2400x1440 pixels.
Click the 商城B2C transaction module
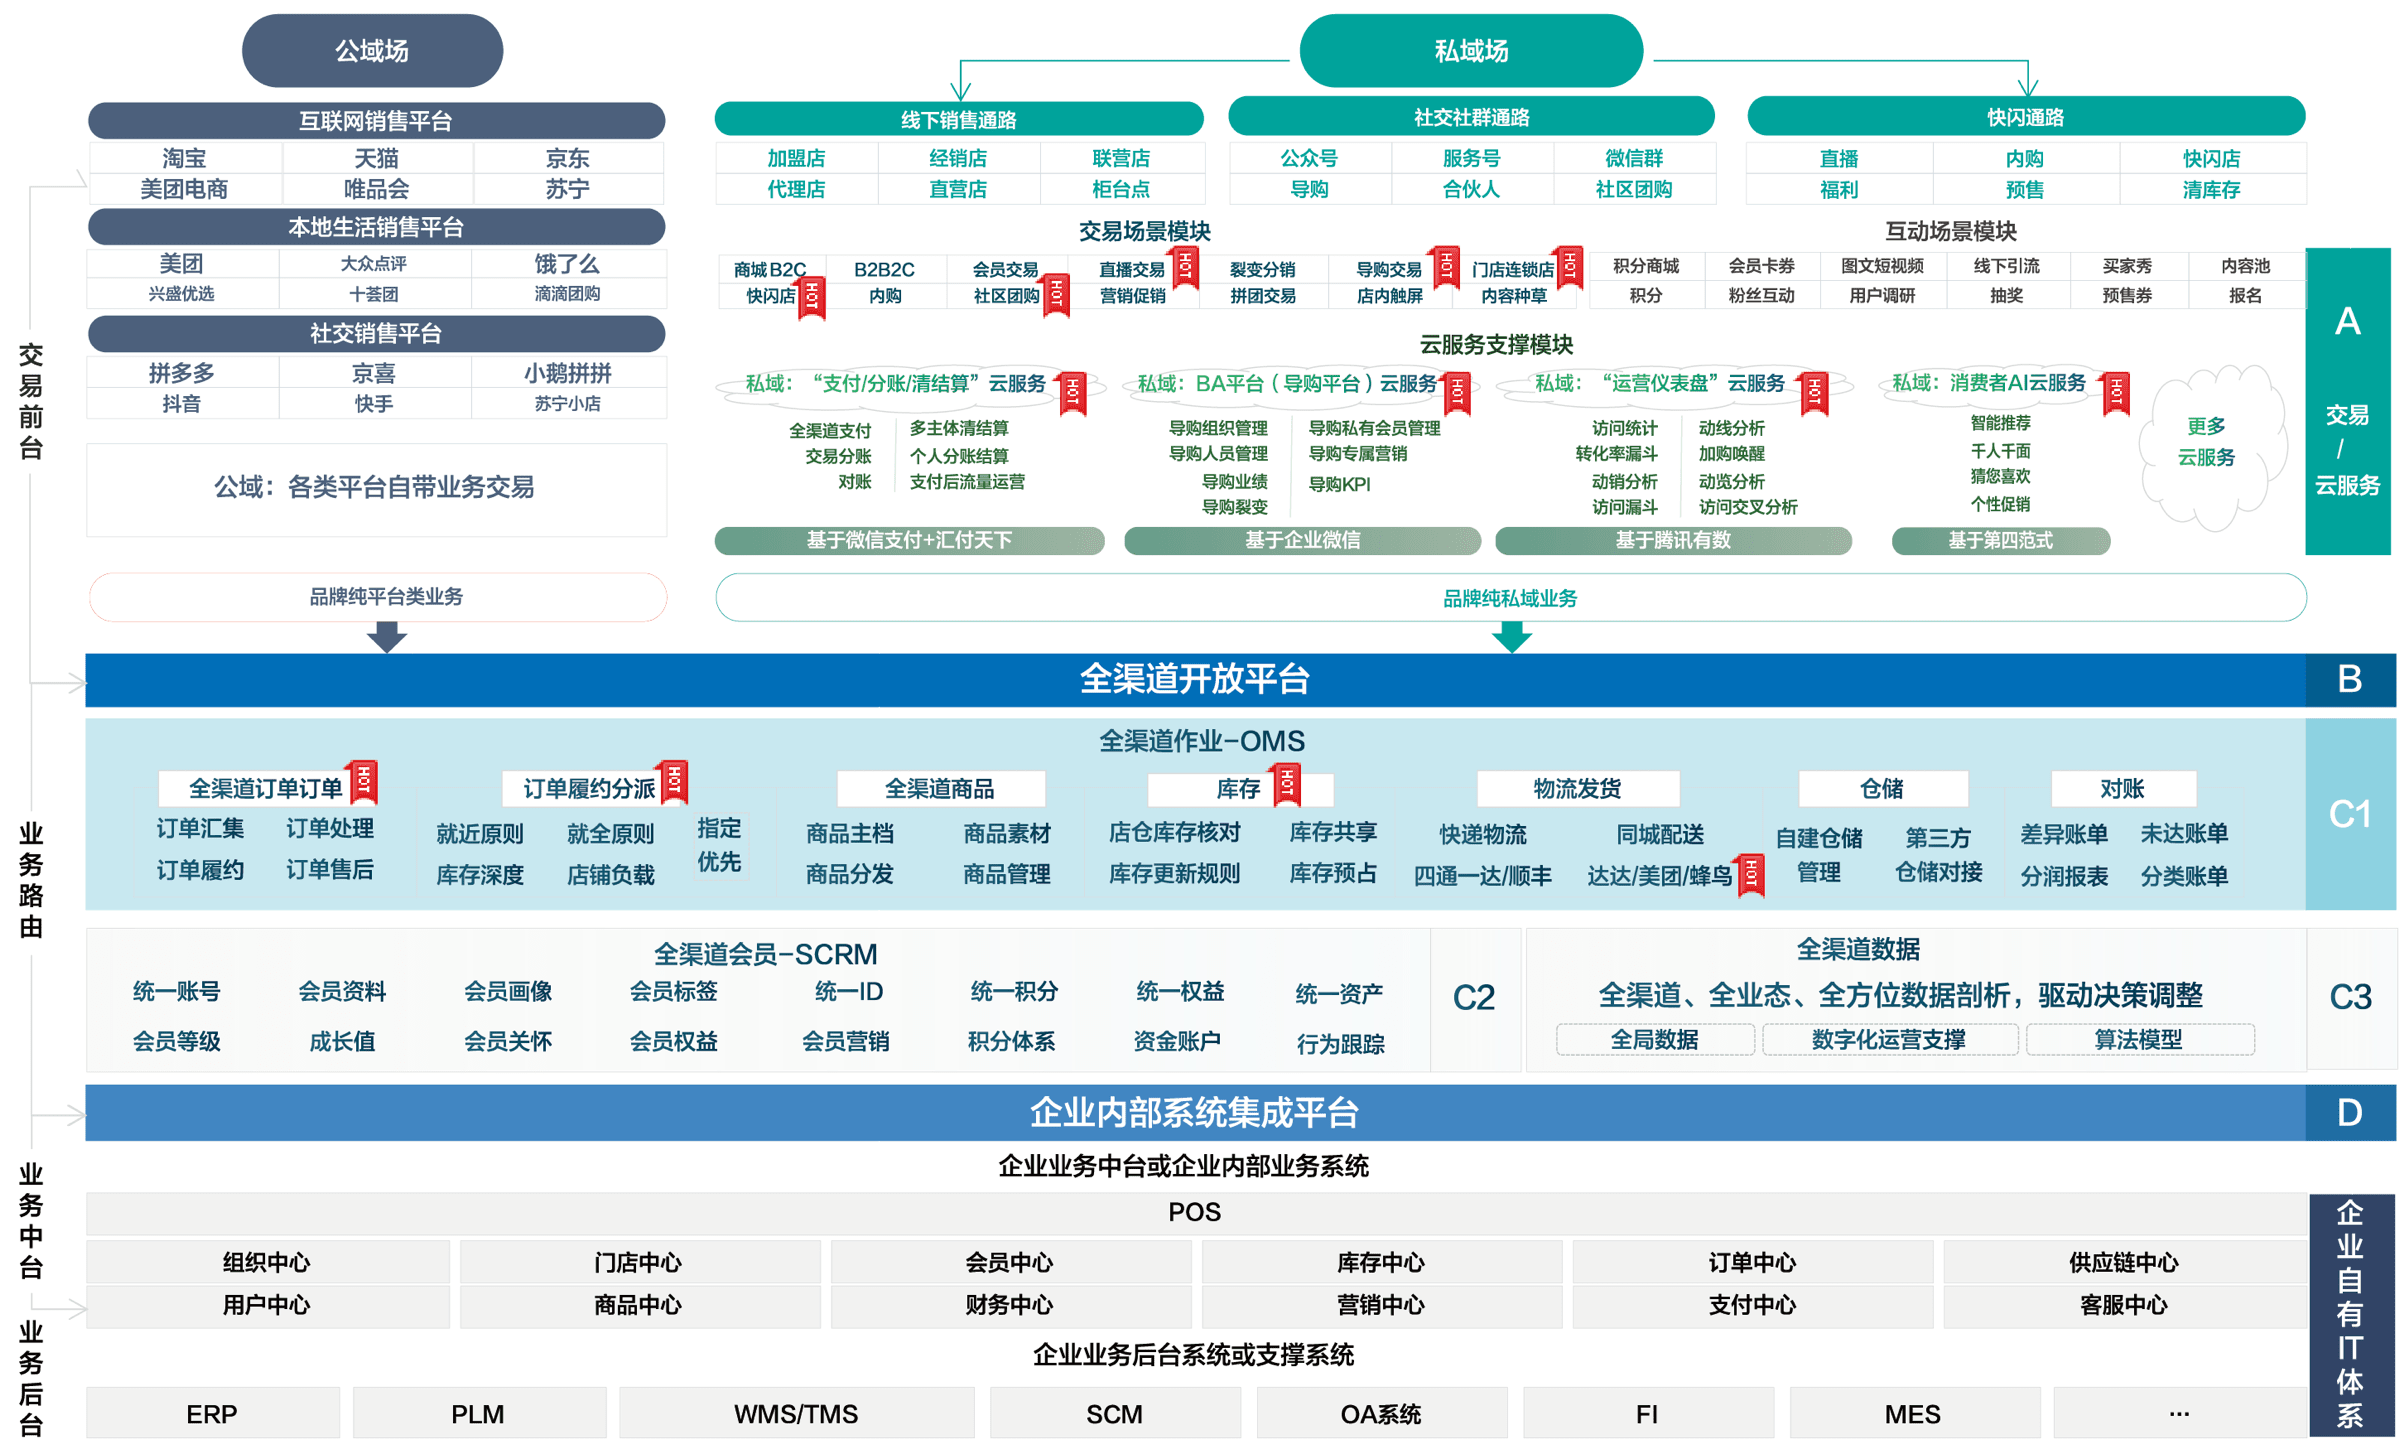(770, 269)
